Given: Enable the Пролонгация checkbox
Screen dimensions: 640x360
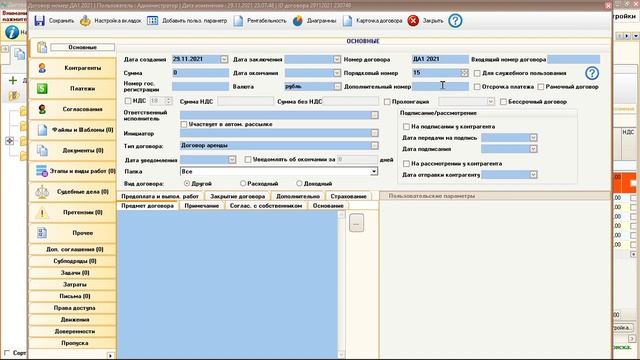Looking at the screenshot, I should tap(387, 102).
